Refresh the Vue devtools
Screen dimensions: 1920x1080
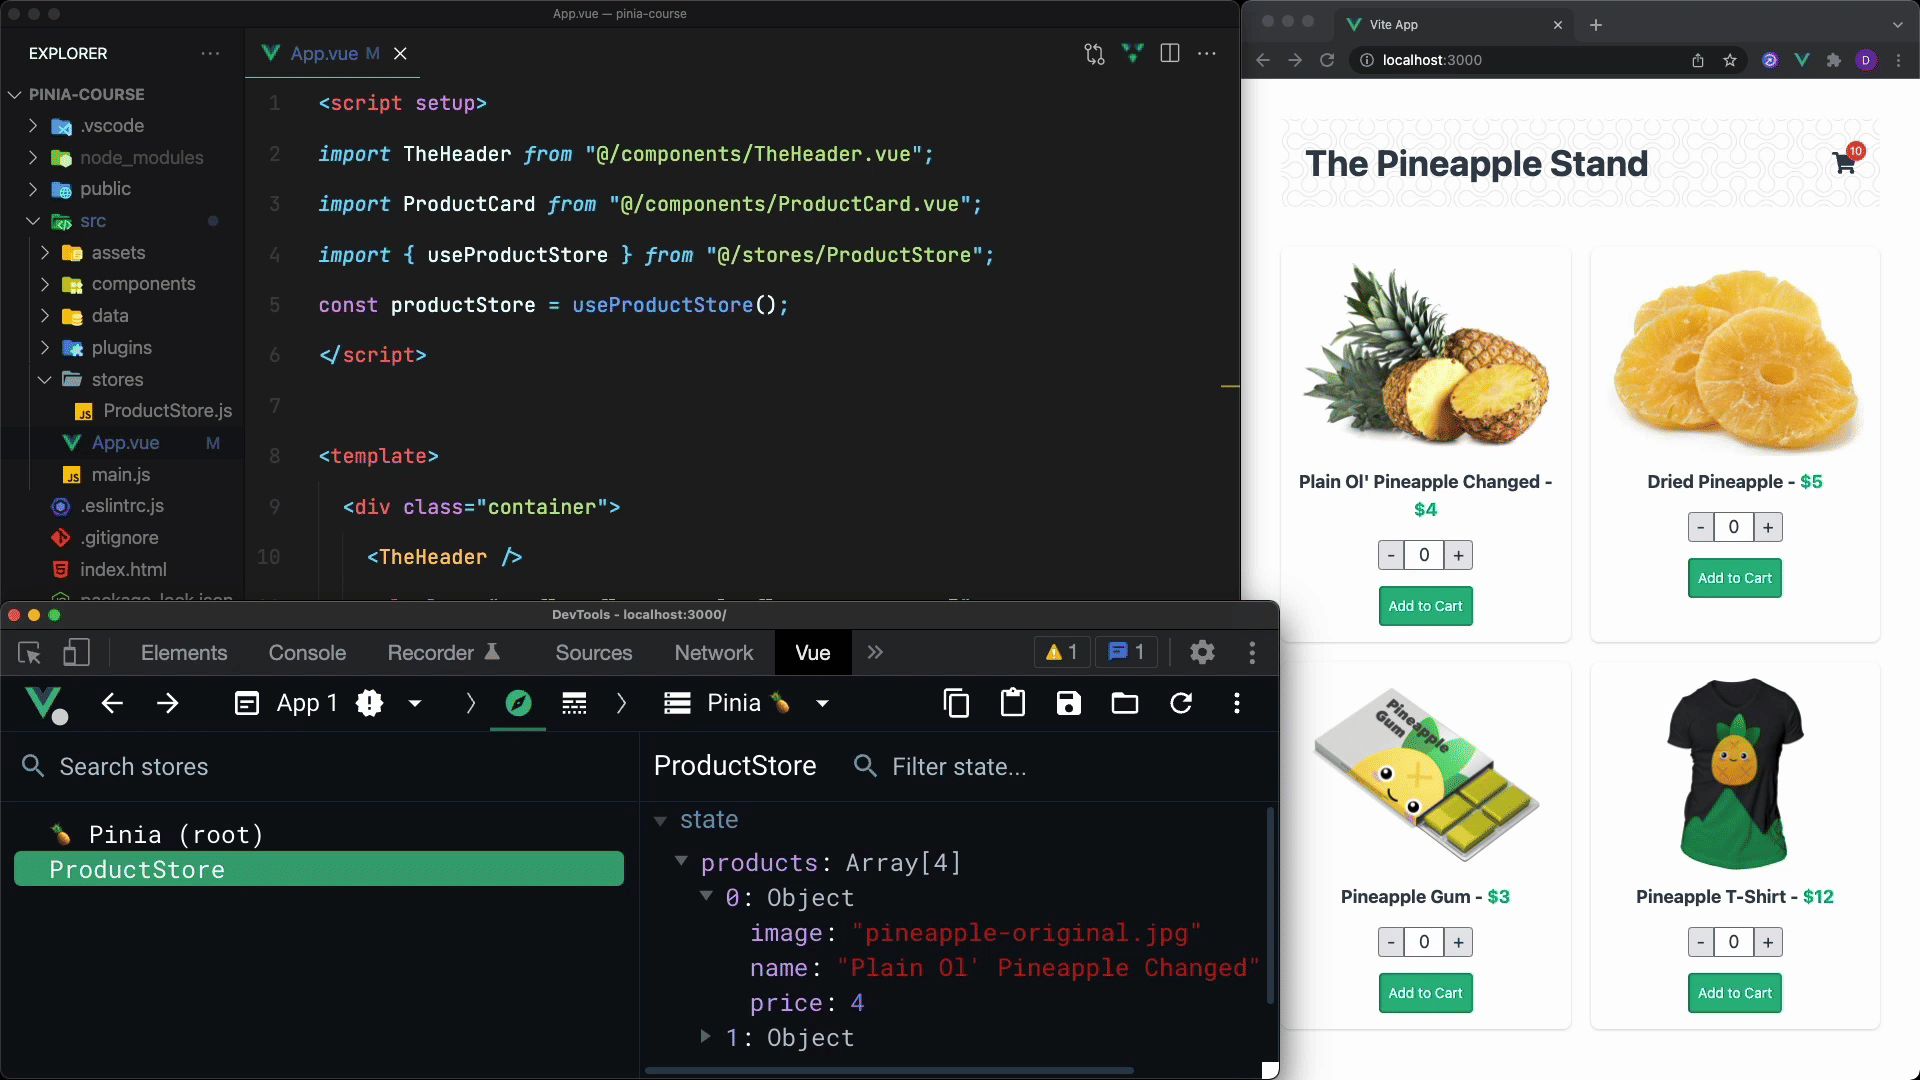(1181, 703)
